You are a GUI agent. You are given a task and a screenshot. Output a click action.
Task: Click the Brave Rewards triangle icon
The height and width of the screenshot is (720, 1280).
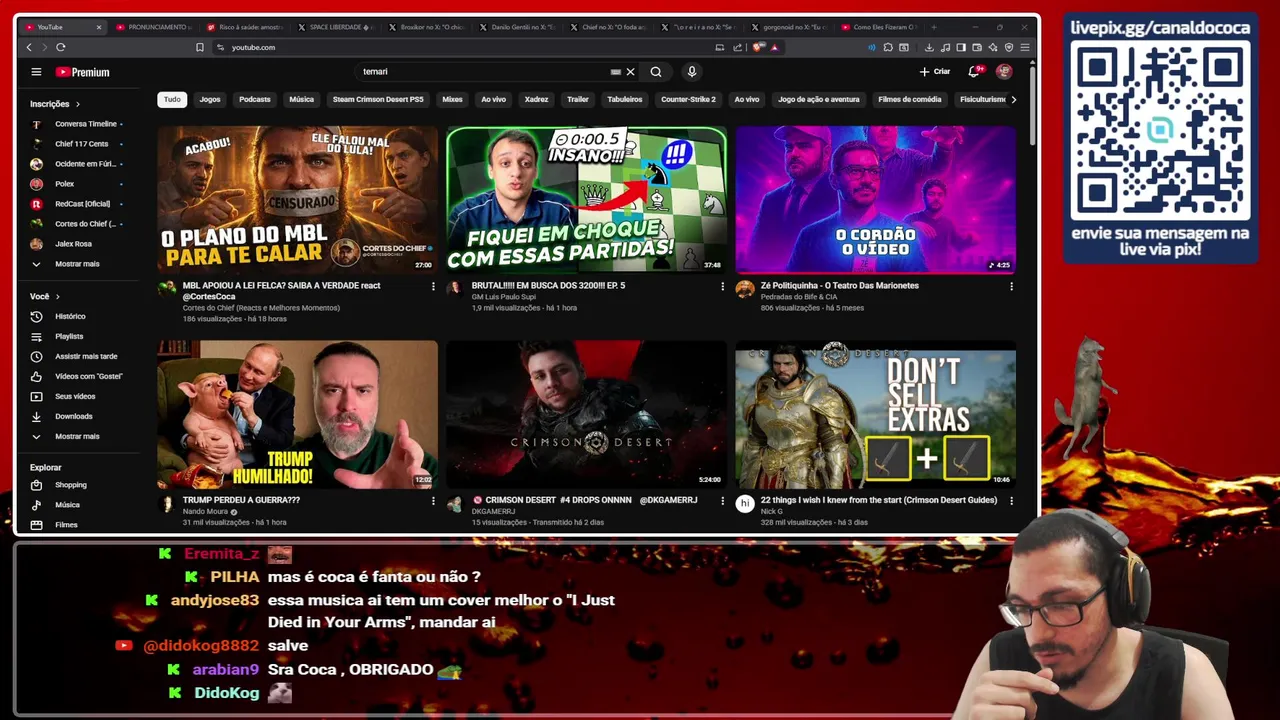click(775, 47)
